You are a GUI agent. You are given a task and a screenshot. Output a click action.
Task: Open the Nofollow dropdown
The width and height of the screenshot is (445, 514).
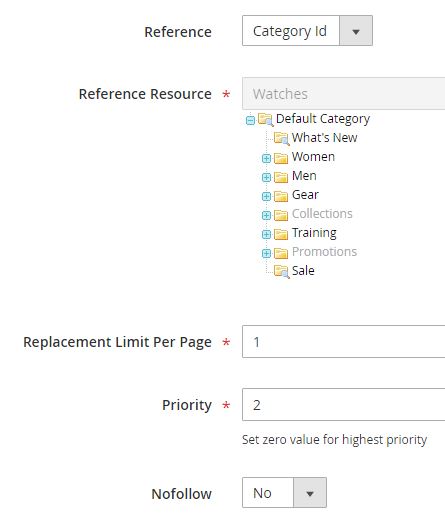tap(284, 493)
